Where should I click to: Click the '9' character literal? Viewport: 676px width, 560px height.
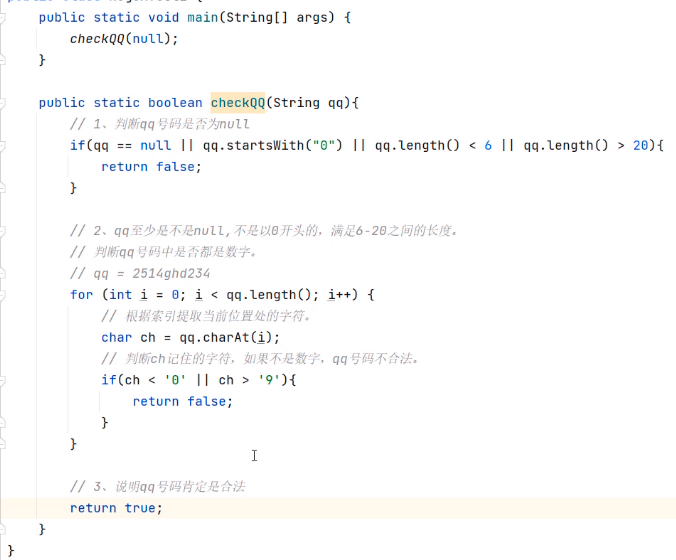[269, 380]
